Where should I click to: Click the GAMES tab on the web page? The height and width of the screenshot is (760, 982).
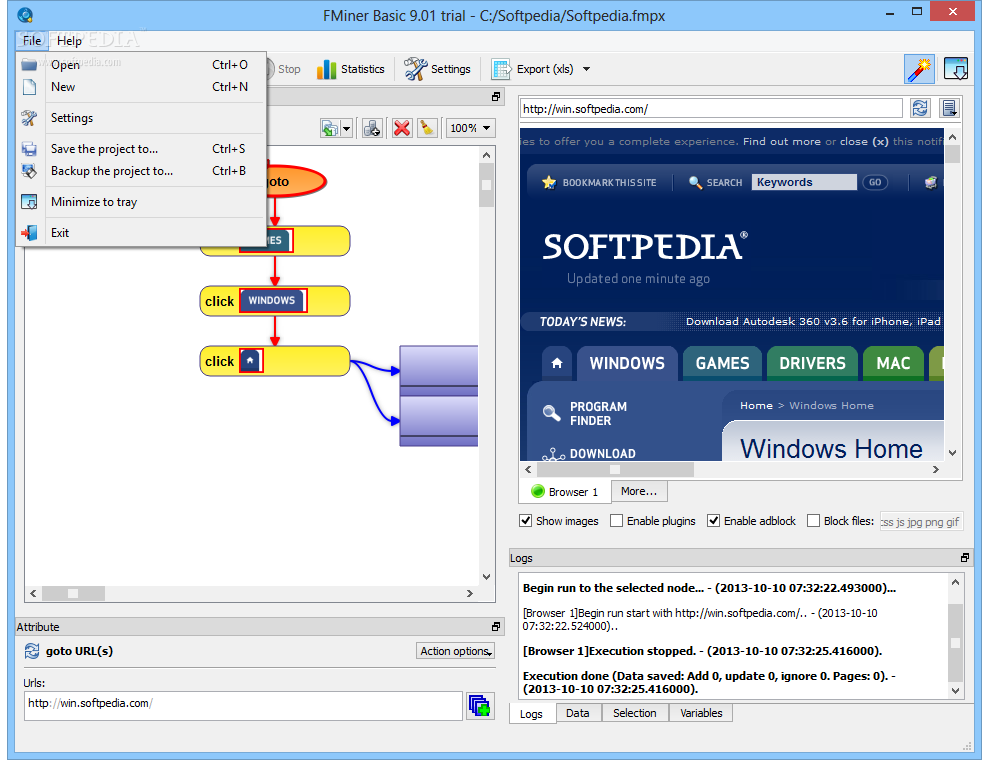coord(722,363)
